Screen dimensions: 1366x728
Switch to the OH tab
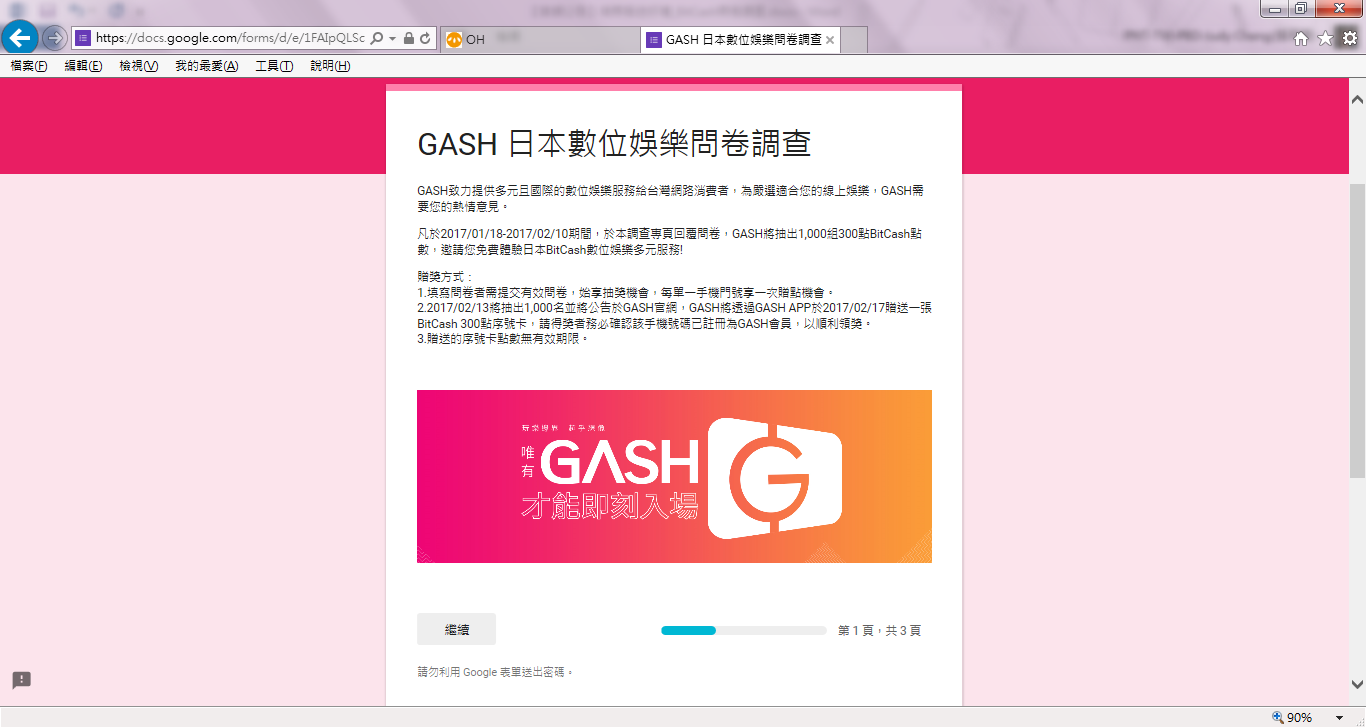[539, 40]
